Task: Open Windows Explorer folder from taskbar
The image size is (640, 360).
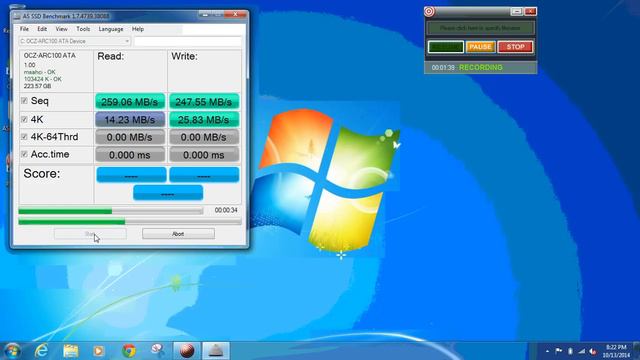Action: (x=71, y=351)
